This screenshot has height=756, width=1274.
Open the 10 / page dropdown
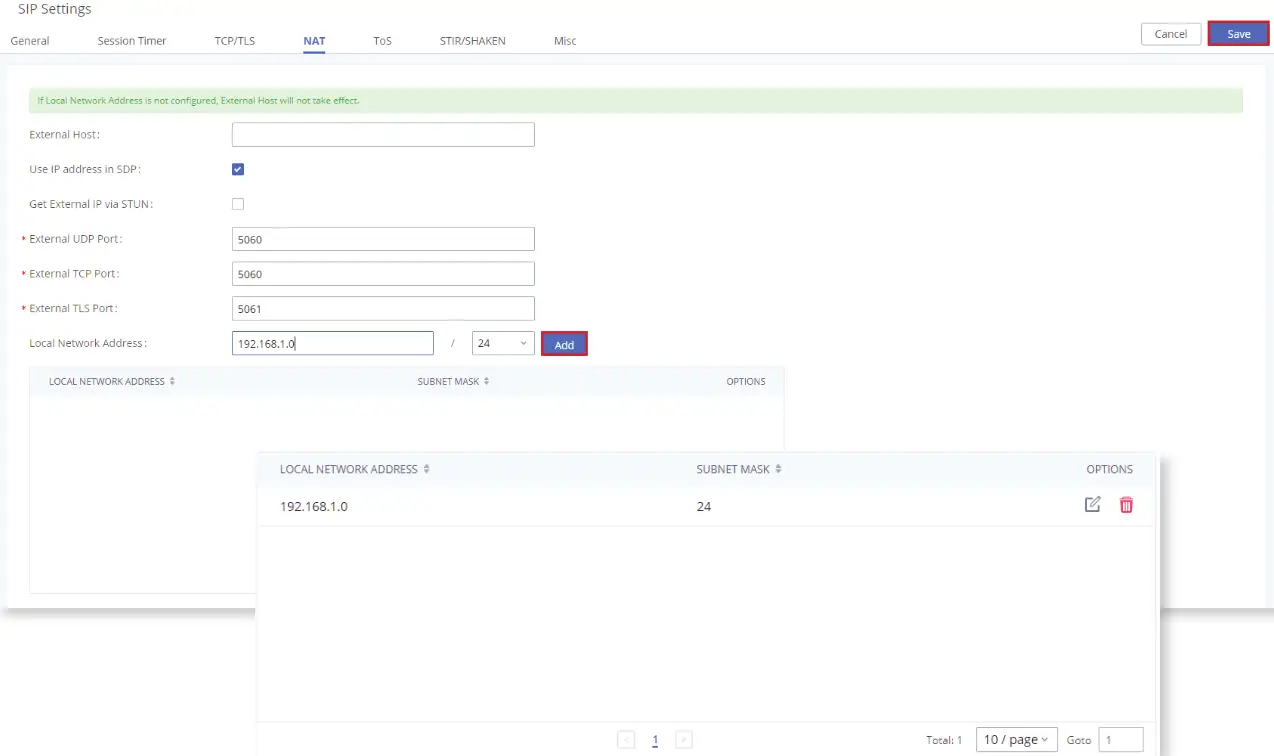[x=1016, y=740]
